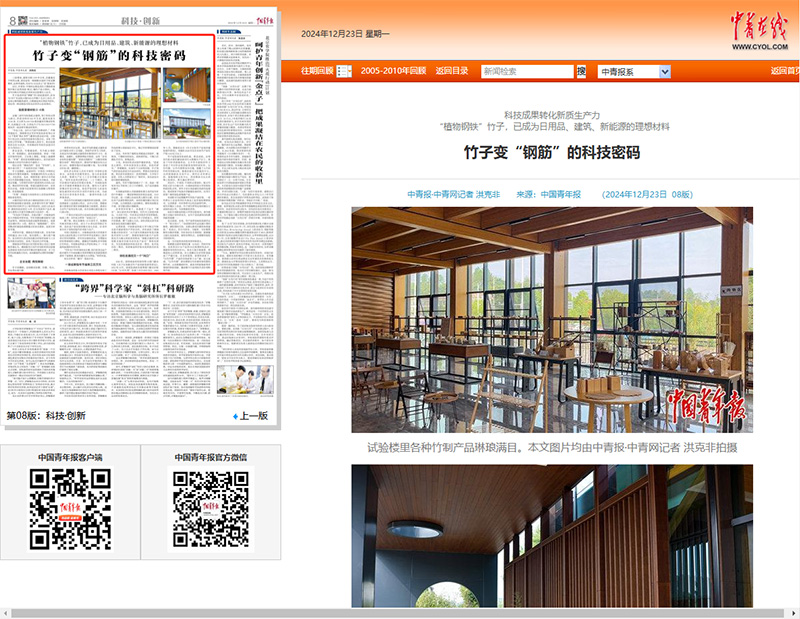The image size is (800, 619).
Task: Open 往期回顾 past issues link
Action: coord(311,71)
